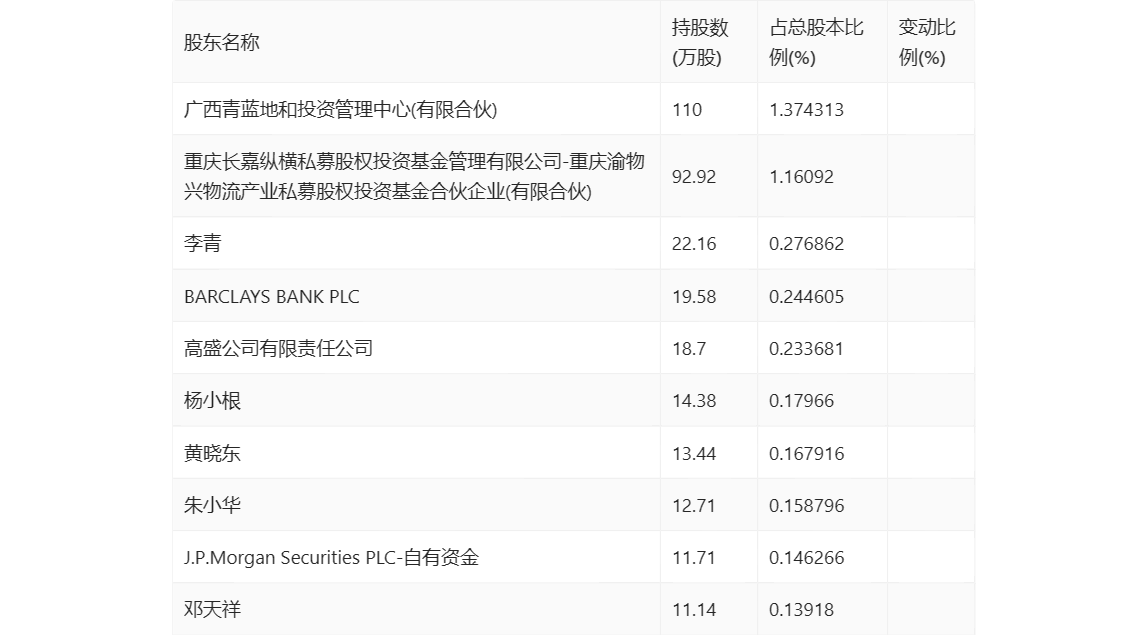1148x635 pixels.
Task: Select the BARCLAYS BANK PLC row
Action: (271, 296)
